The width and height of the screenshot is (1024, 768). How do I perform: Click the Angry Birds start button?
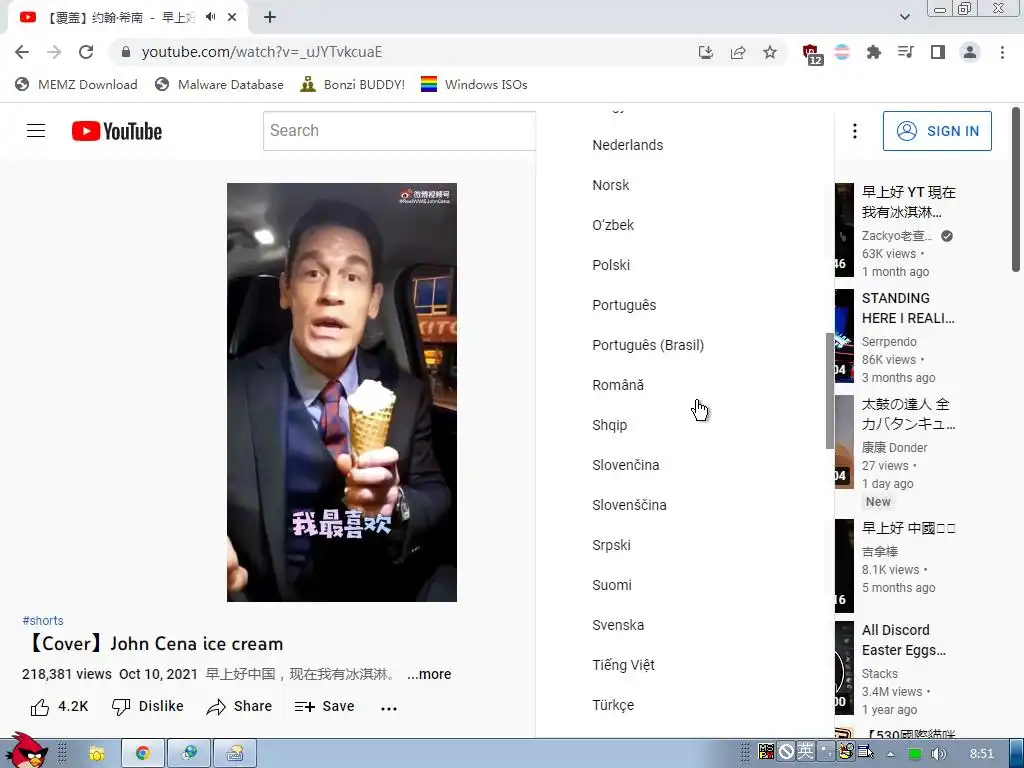click(x=25, y=751)
